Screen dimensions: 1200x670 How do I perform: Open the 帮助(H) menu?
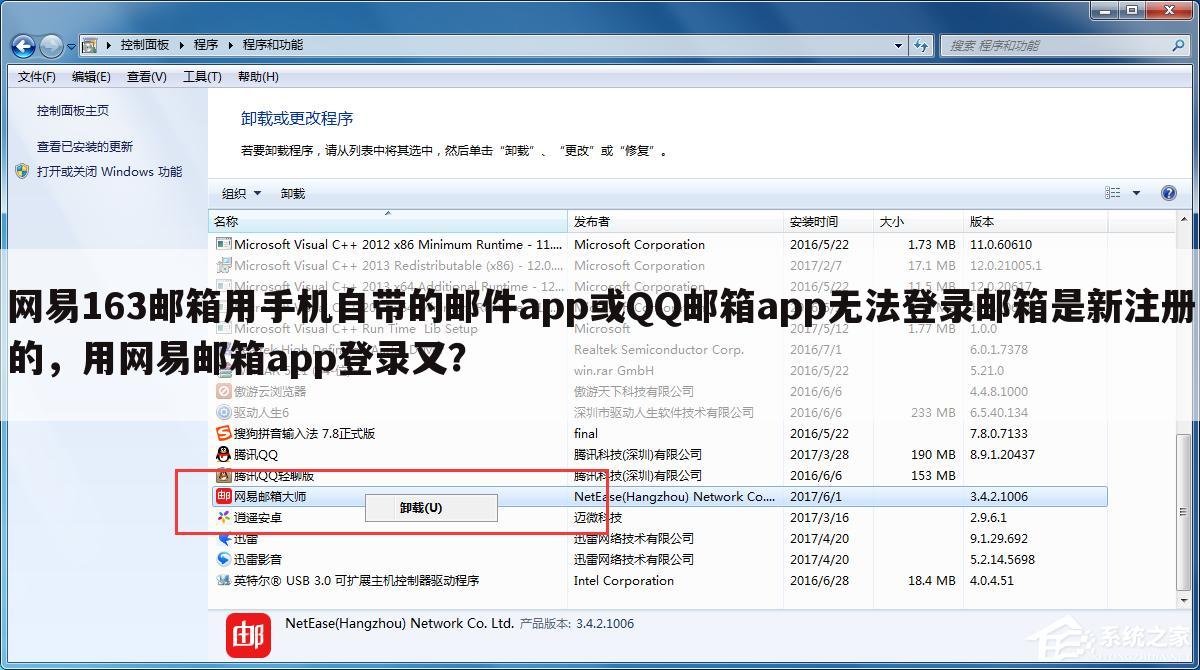click(x=258, y=77)
